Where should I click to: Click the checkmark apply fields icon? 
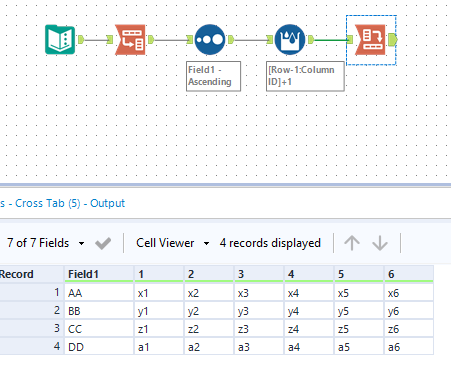[103, 243]
